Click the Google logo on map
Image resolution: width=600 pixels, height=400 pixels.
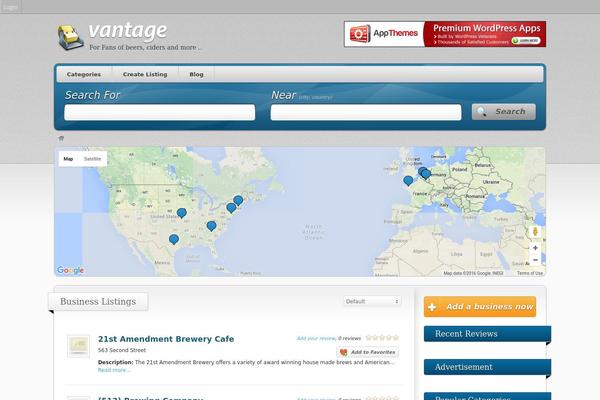tap(70, 270)
